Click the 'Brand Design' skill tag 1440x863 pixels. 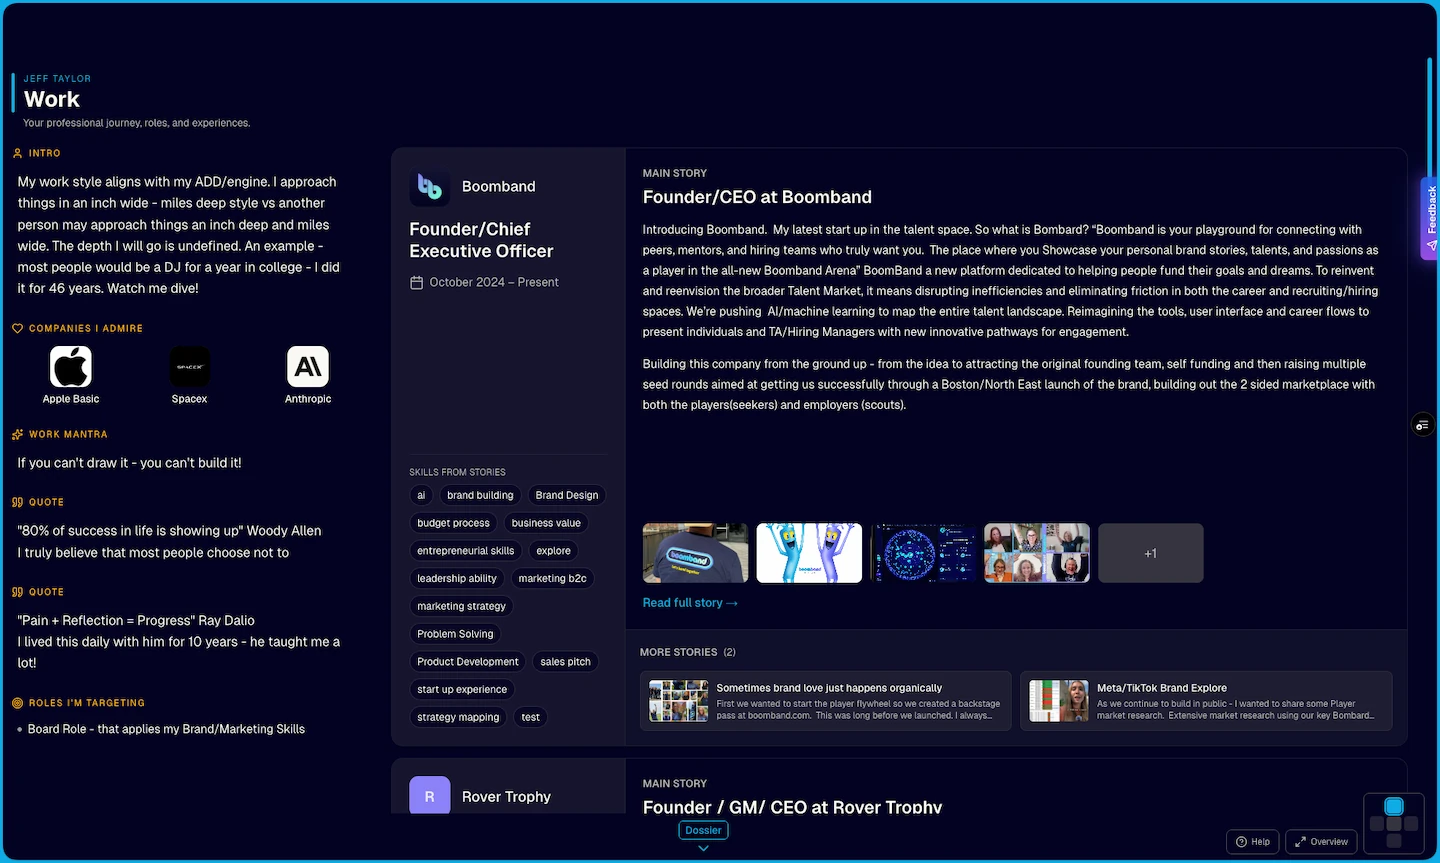pyautogui.click(x=567, y=495)
